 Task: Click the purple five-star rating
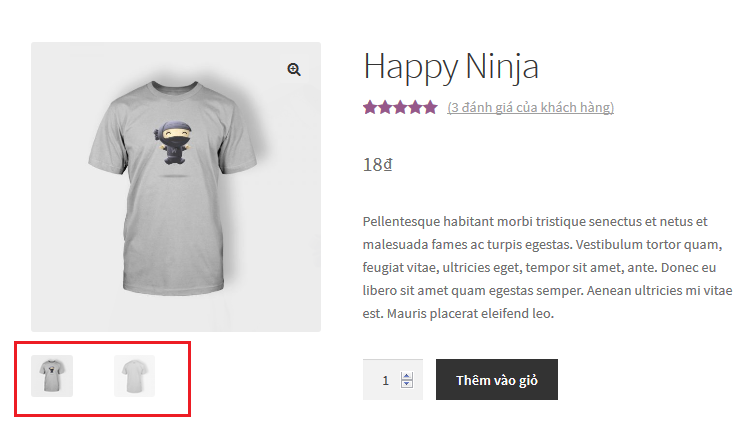(x=400, y=107)
